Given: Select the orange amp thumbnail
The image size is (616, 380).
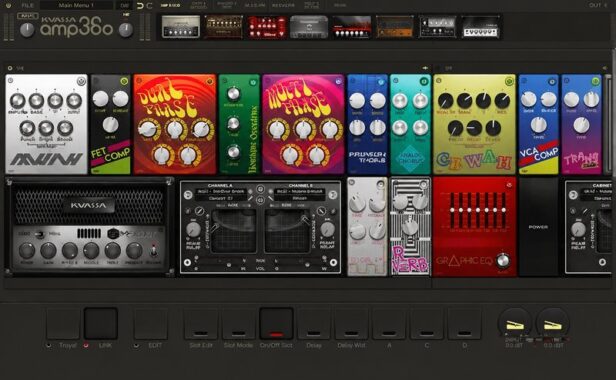Looking at the screenshot, I should click(x=394, y=27).
